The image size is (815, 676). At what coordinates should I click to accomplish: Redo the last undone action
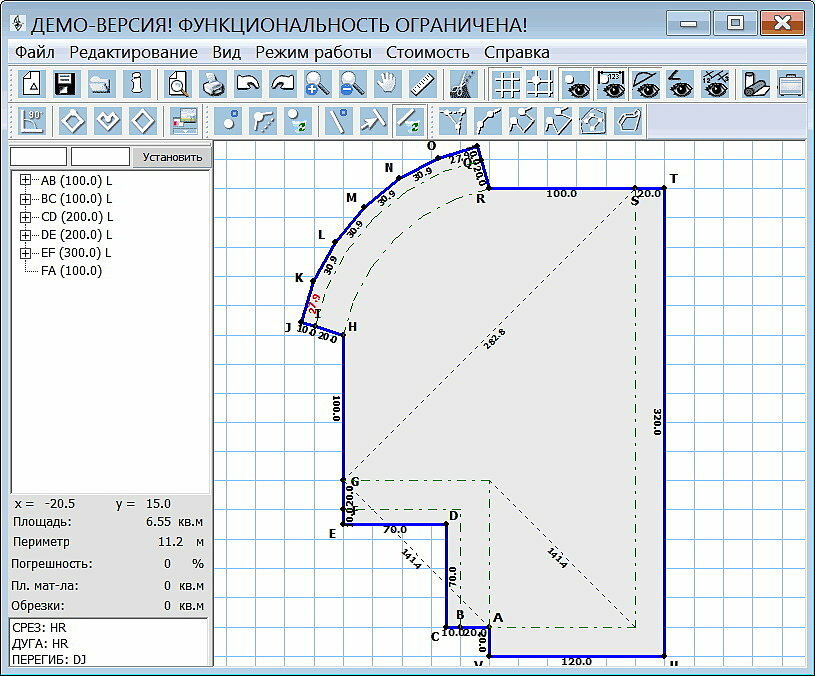[x=283, y=84]
